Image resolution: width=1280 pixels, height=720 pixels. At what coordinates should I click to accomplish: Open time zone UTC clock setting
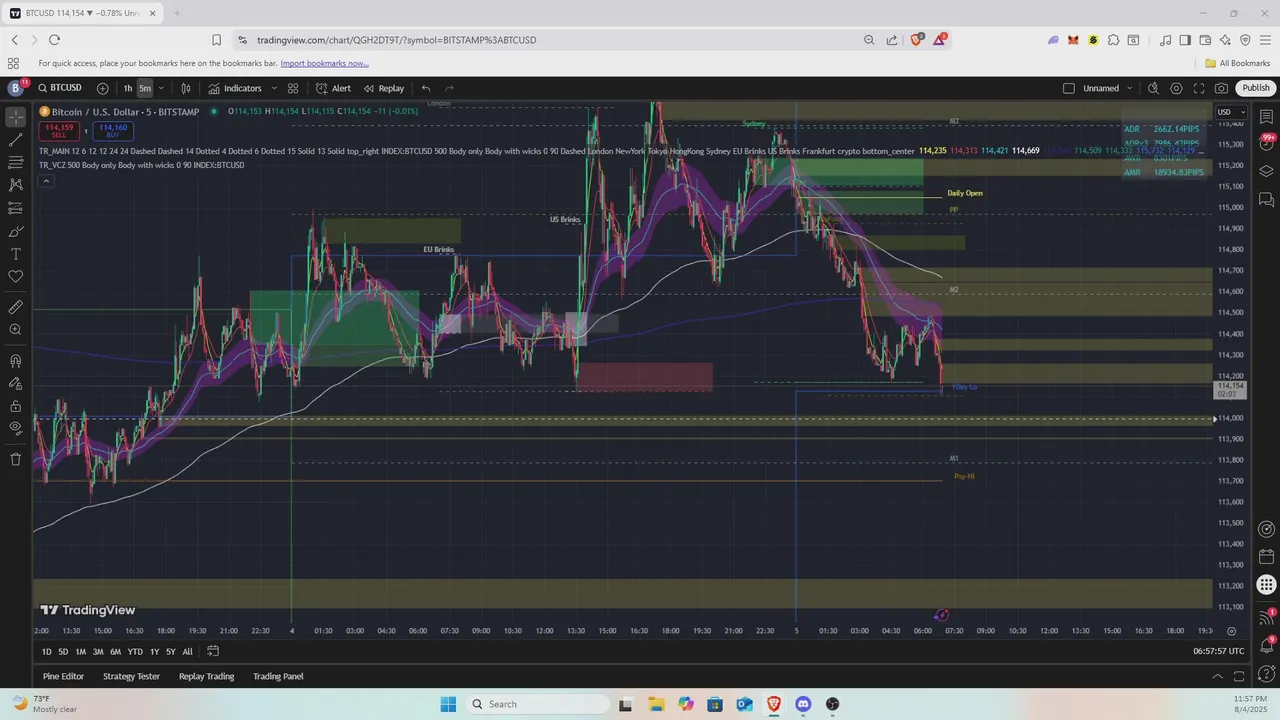(1219, 651)
